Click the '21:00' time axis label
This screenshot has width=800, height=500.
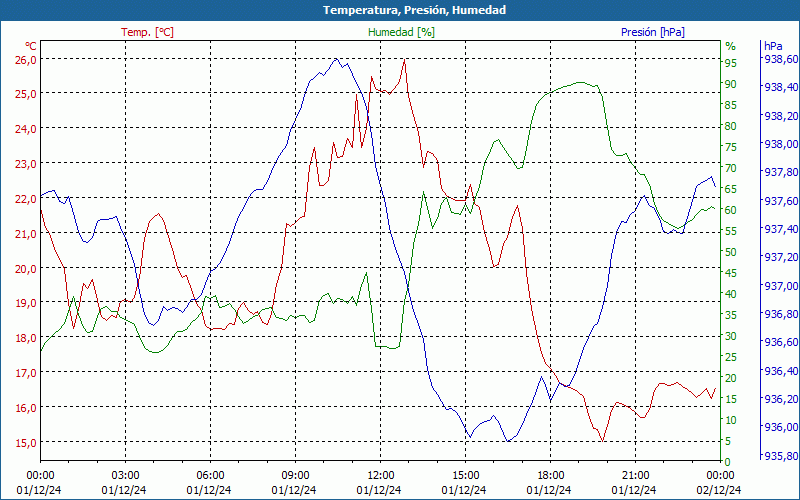click(x=635, y=476)
